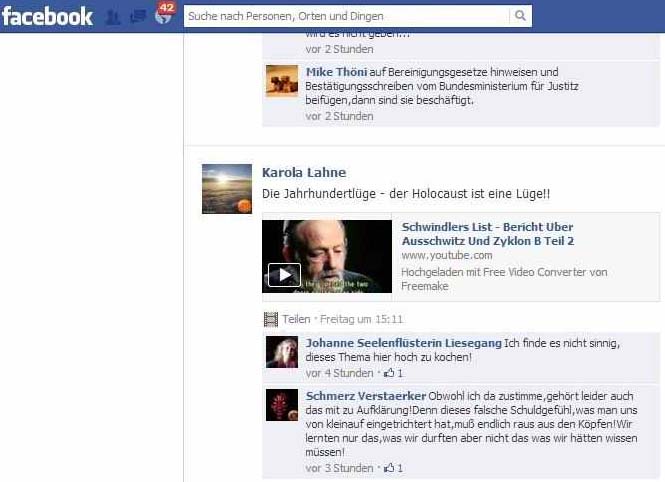Open Karola Lahne's profile picture

(x=227, y=188)
